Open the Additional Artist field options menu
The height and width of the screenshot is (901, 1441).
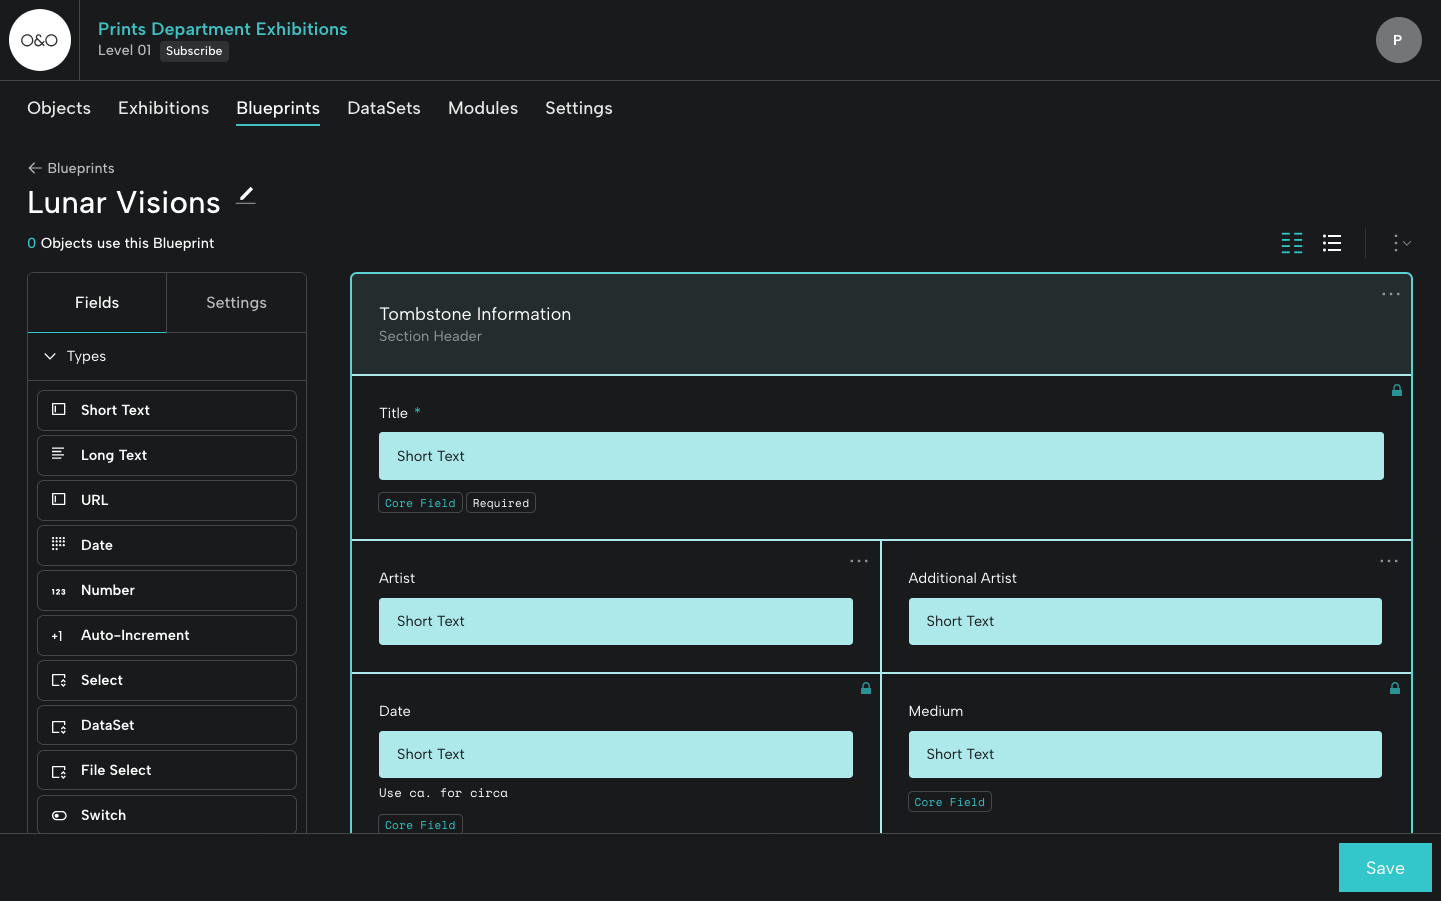click(x=1389, y=561)
